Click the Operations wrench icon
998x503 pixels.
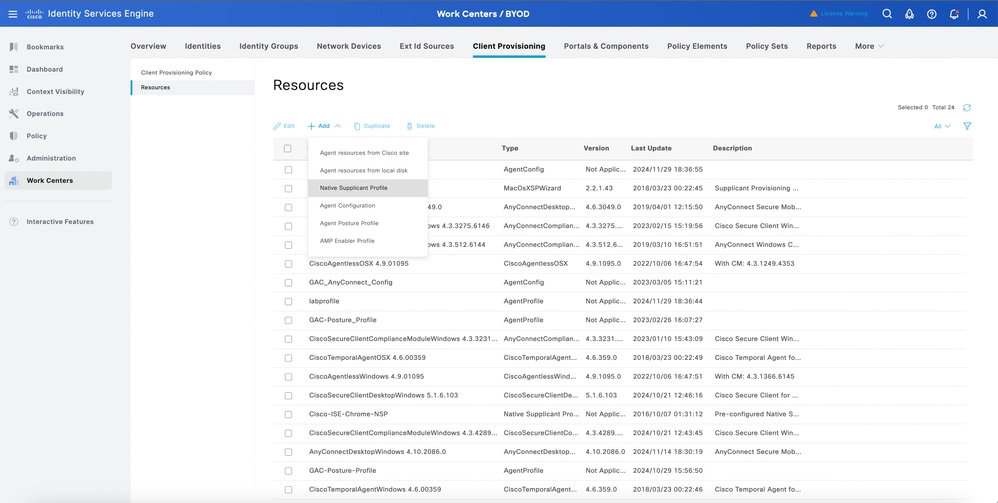pyautogui.click(x=13, y=114)
